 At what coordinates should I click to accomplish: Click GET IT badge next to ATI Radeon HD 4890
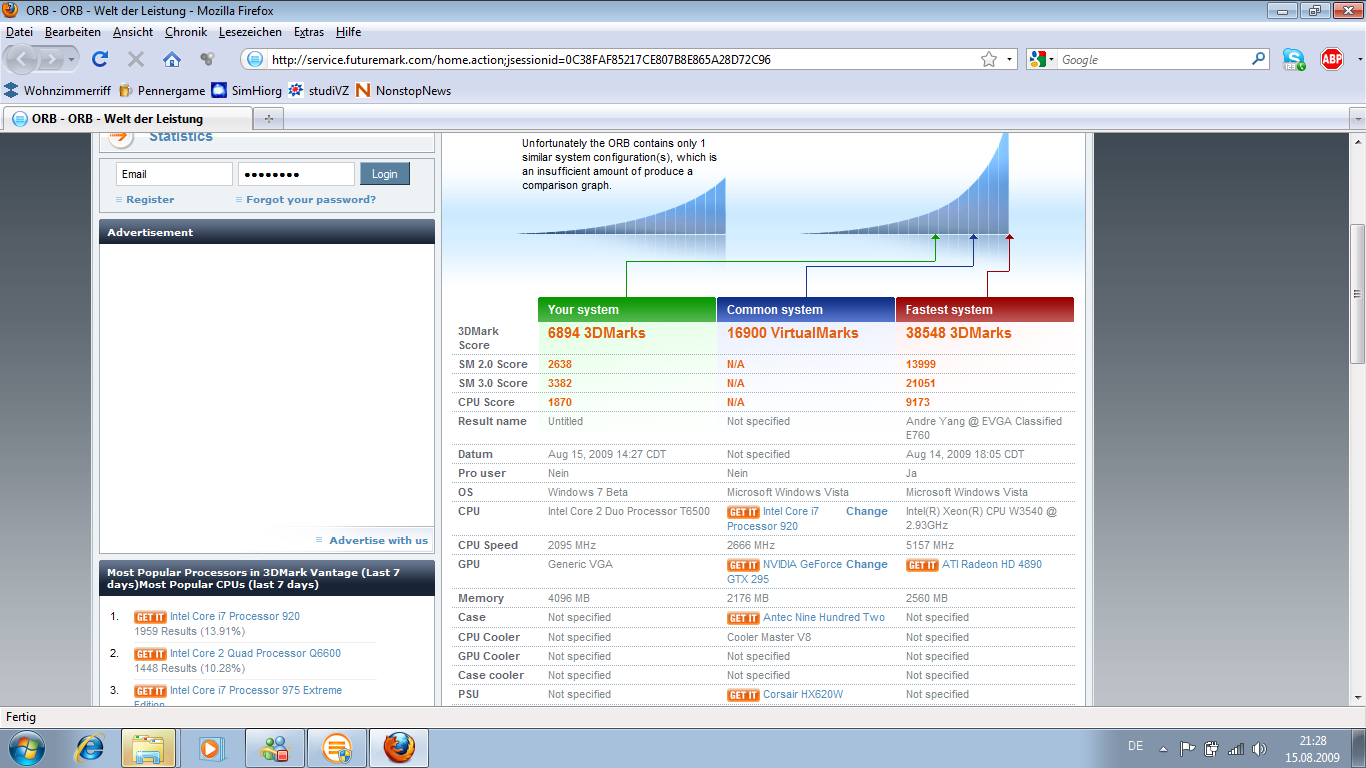[922, 565]
